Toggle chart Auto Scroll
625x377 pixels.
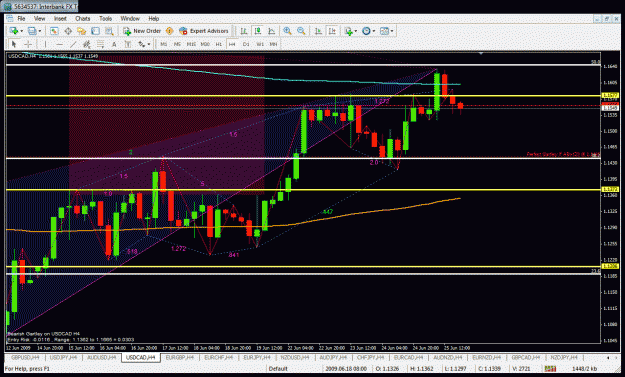(x=318, y=31)
